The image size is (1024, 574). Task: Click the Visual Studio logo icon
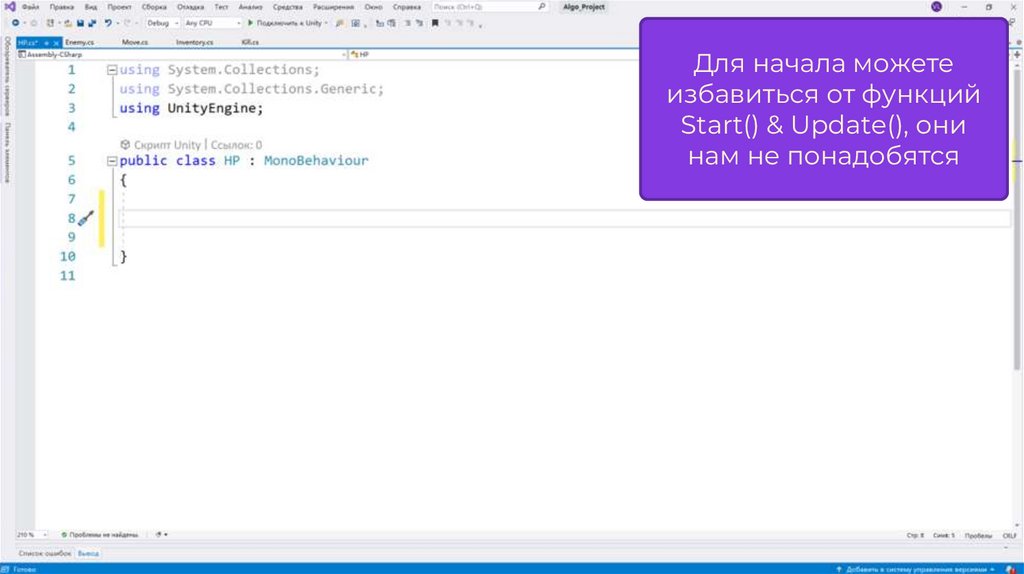pos(10,7)
